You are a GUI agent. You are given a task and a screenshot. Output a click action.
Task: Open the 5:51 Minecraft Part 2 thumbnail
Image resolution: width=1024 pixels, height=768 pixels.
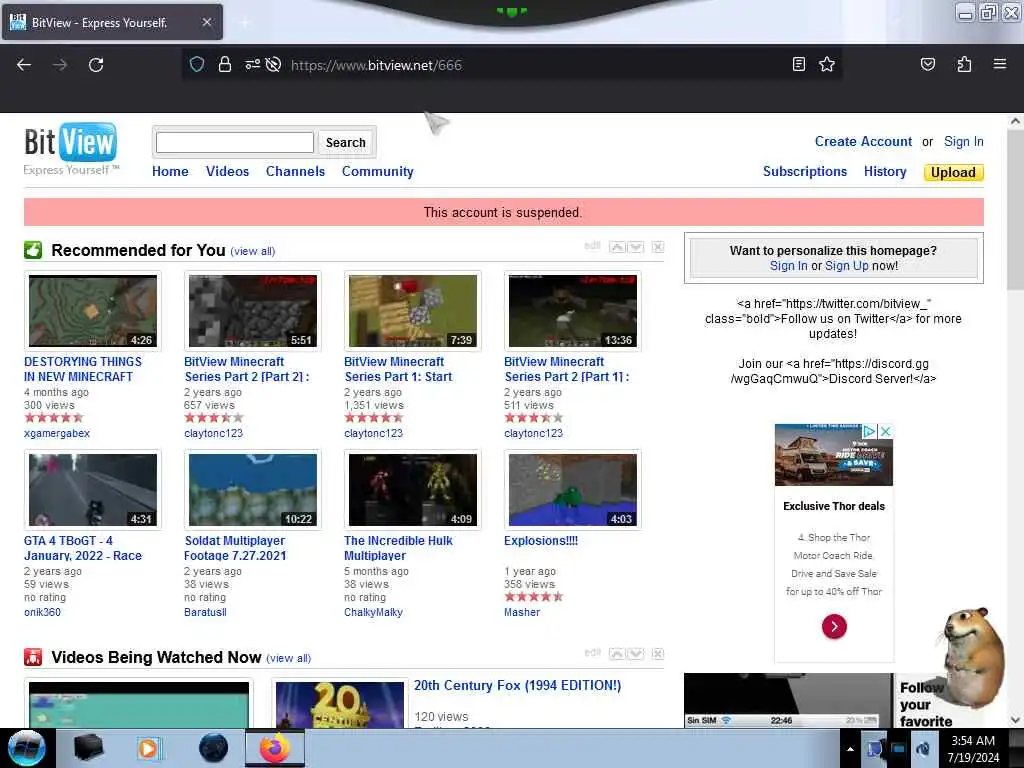253,311
